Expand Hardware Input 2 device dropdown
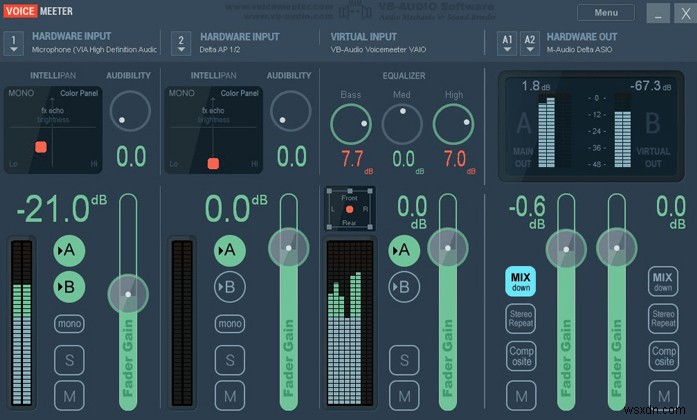Viewport: 697px width, 420px height. point(181,43)
